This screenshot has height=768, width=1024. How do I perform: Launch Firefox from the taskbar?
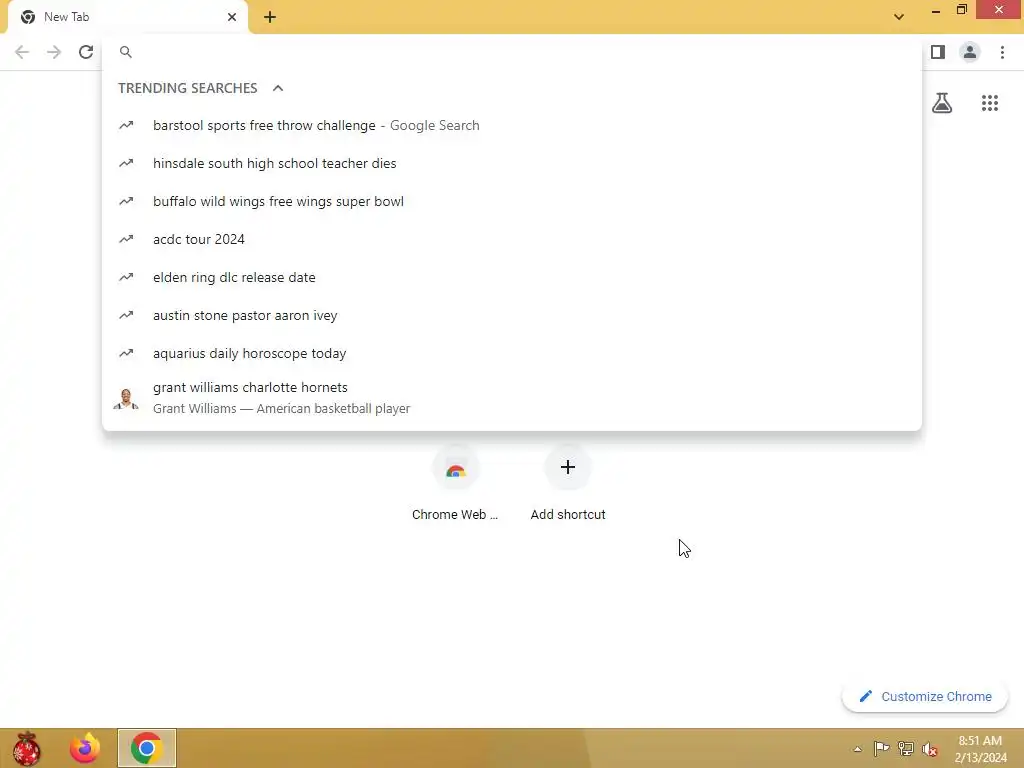pos(85,748)
